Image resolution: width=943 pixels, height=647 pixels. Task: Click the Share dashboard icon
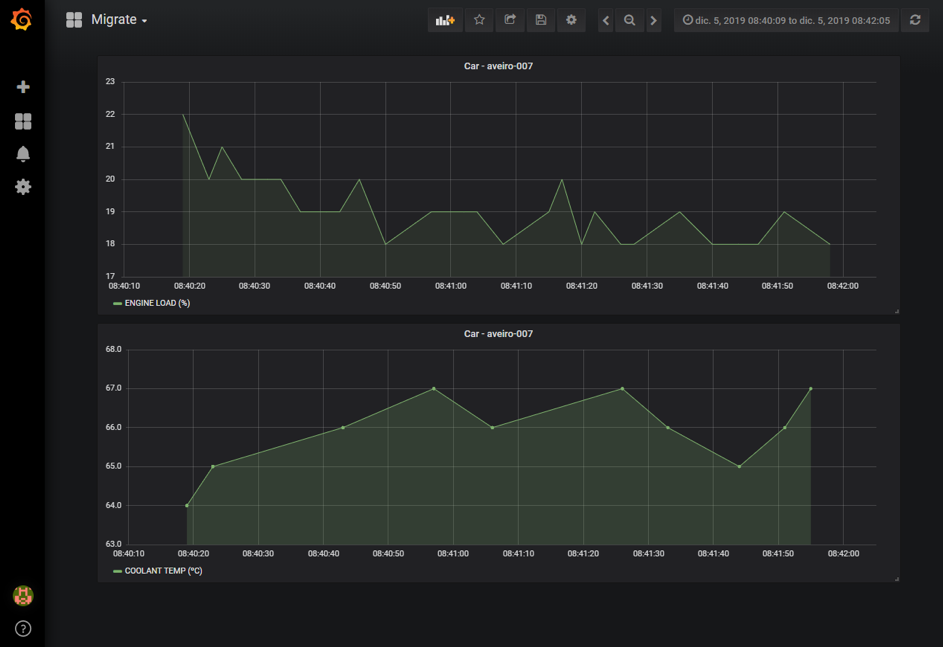click(x=510, y=20)
